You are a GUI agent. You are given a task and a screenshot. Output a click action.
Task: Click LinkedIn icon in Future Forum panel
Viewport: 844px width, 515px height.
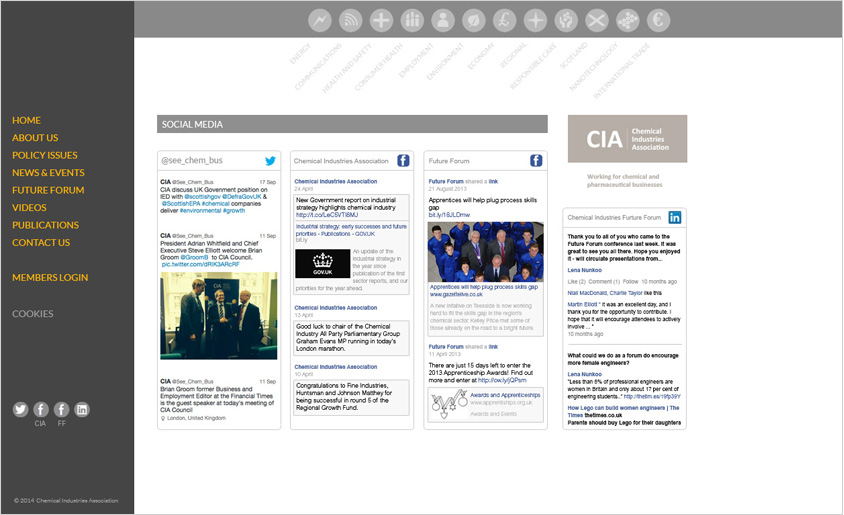pos(674,217)
